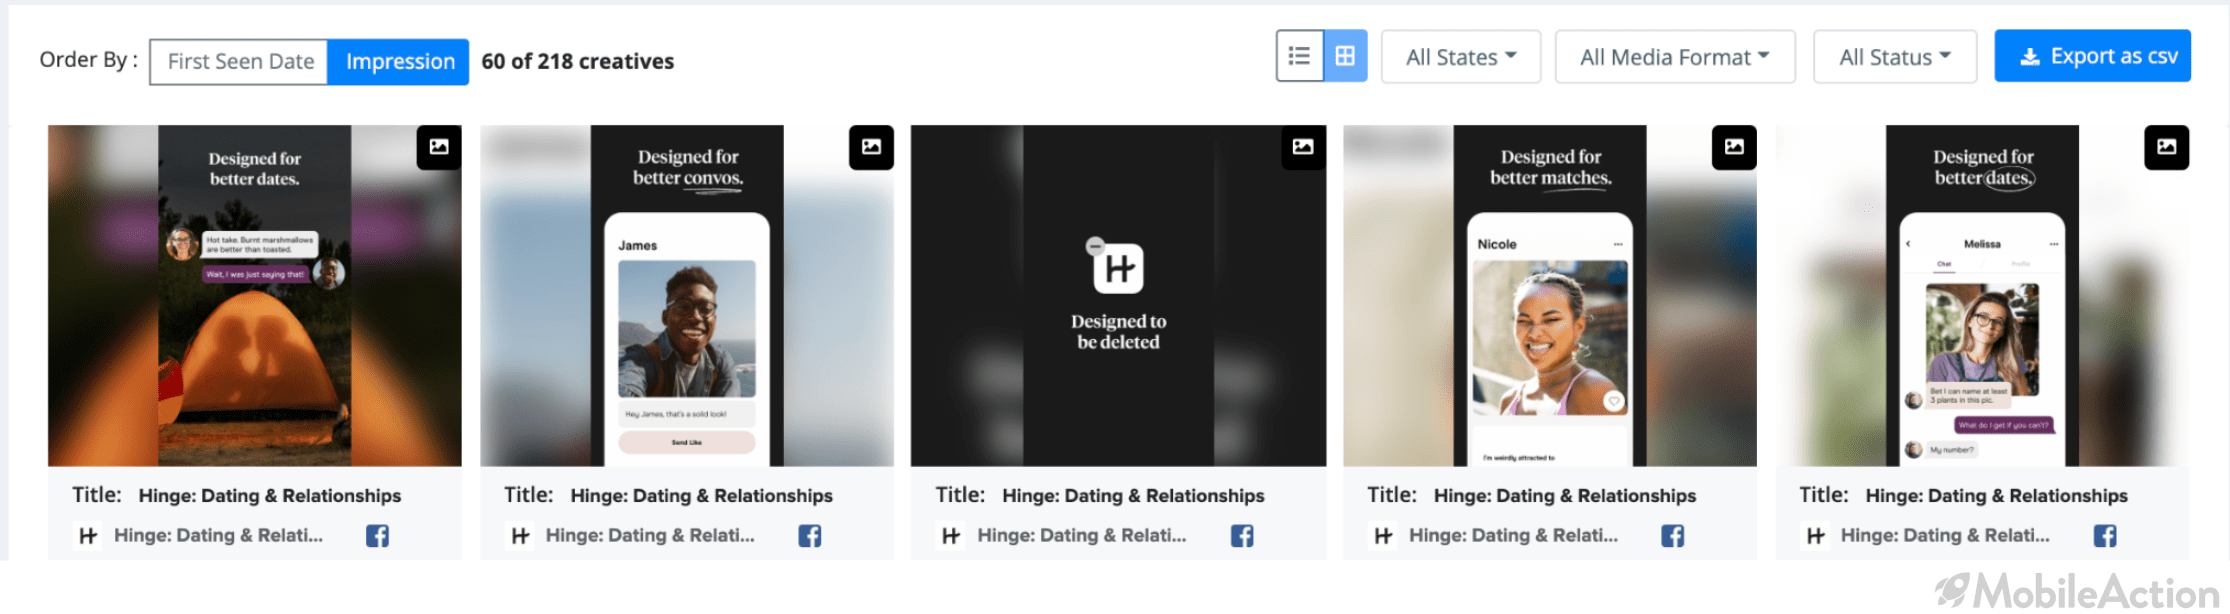Click truncated Hinge app name under 'be deleted' creative
2230x614 pixels.
(1082, 536)
